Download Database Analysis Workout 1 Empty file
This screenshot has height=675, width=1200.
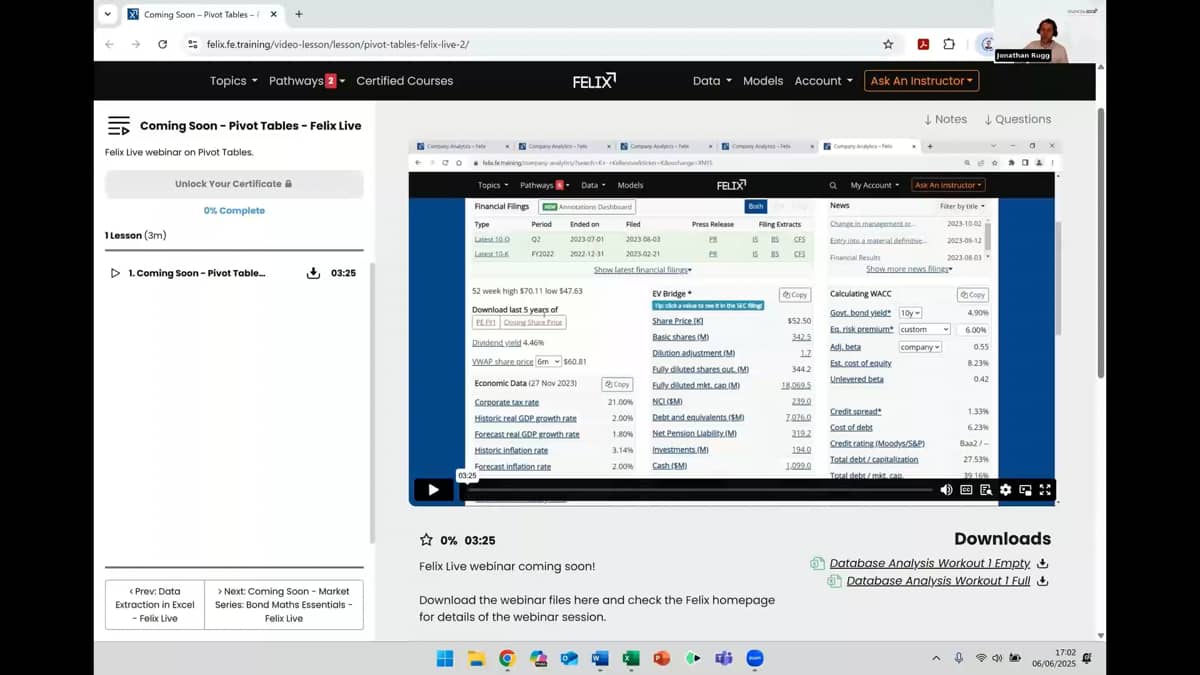[929, 563]
